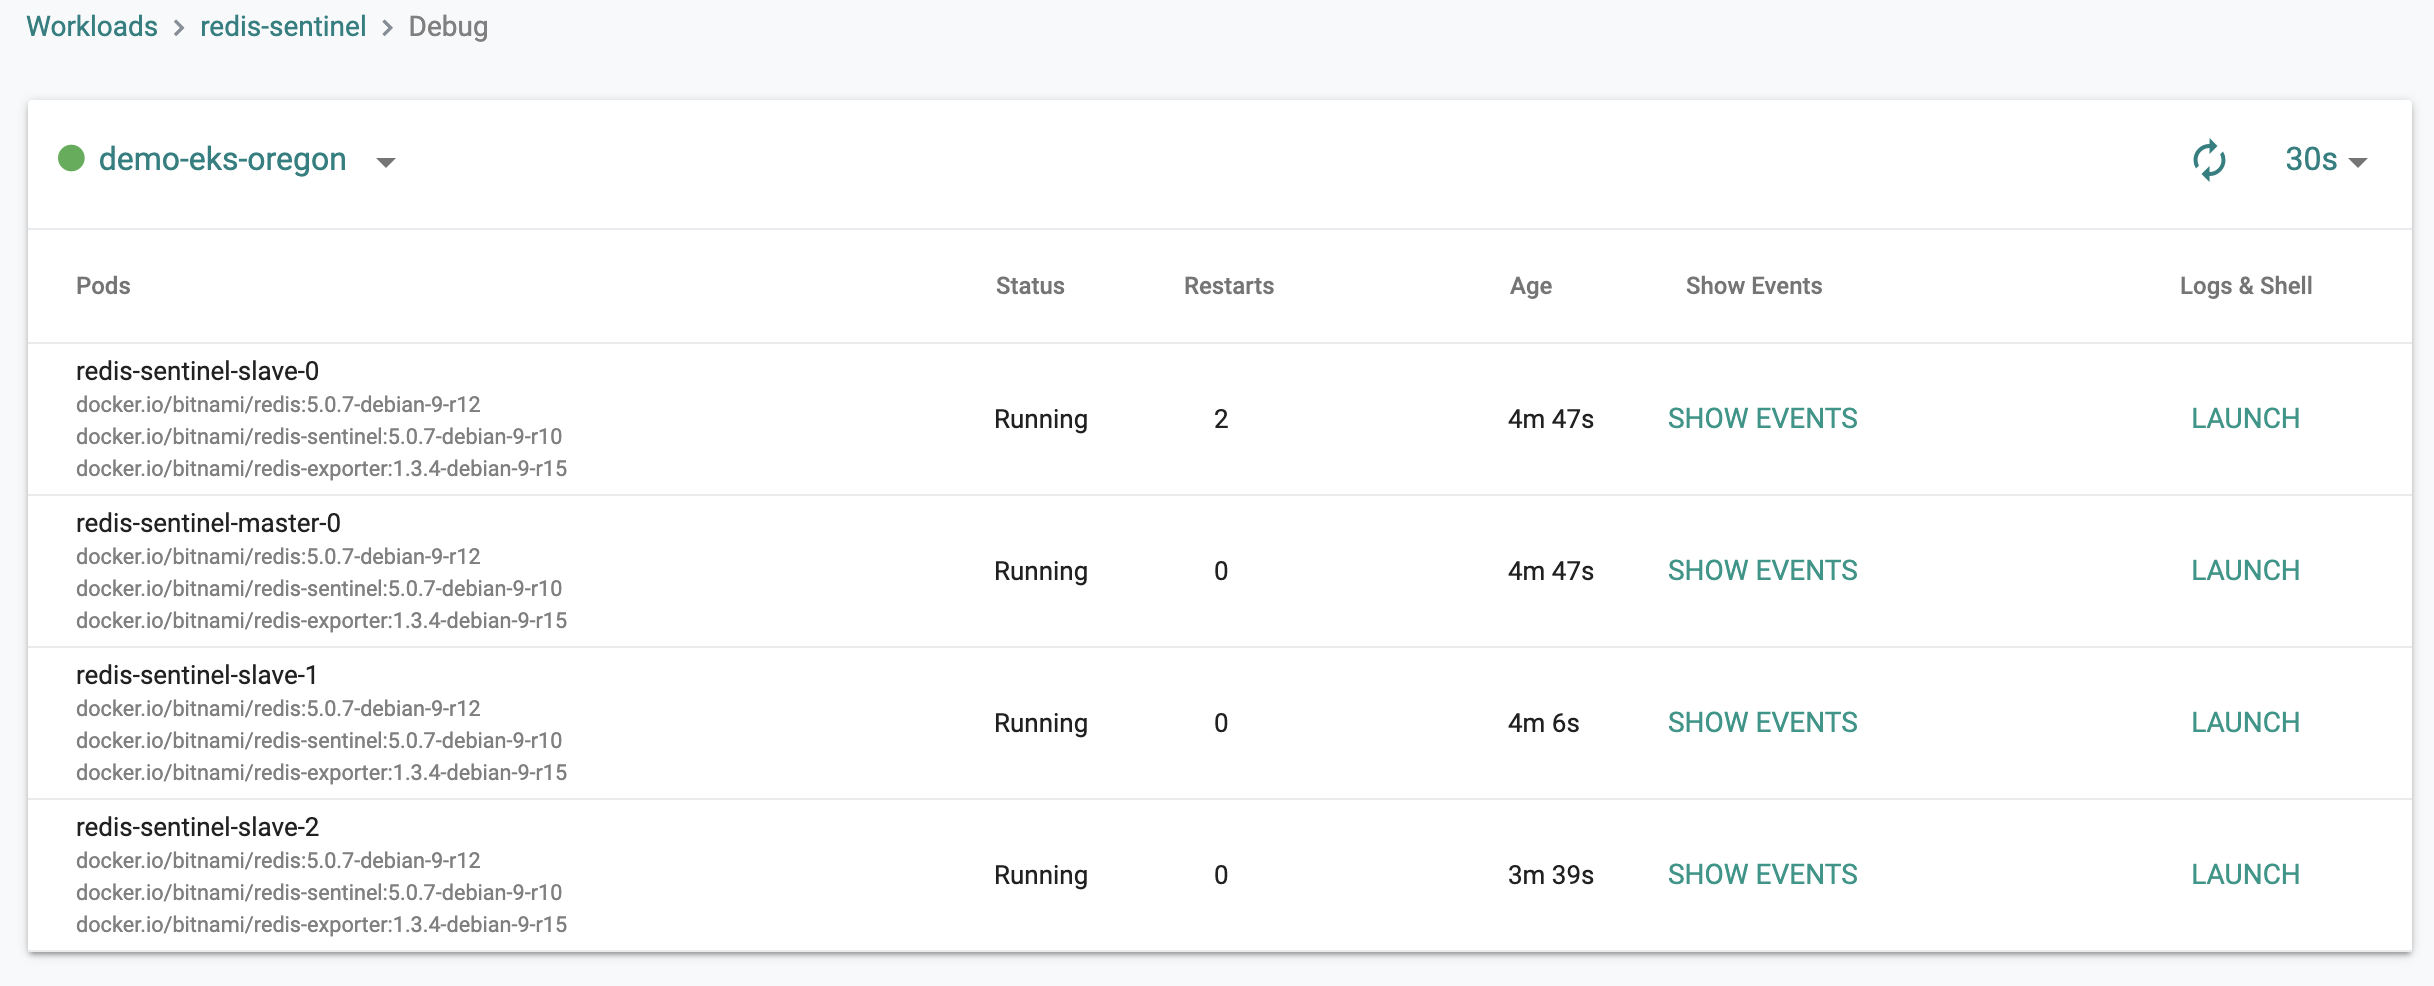Click redis-sentinel image line under redis-sentinel-master-0

point(319,588)
